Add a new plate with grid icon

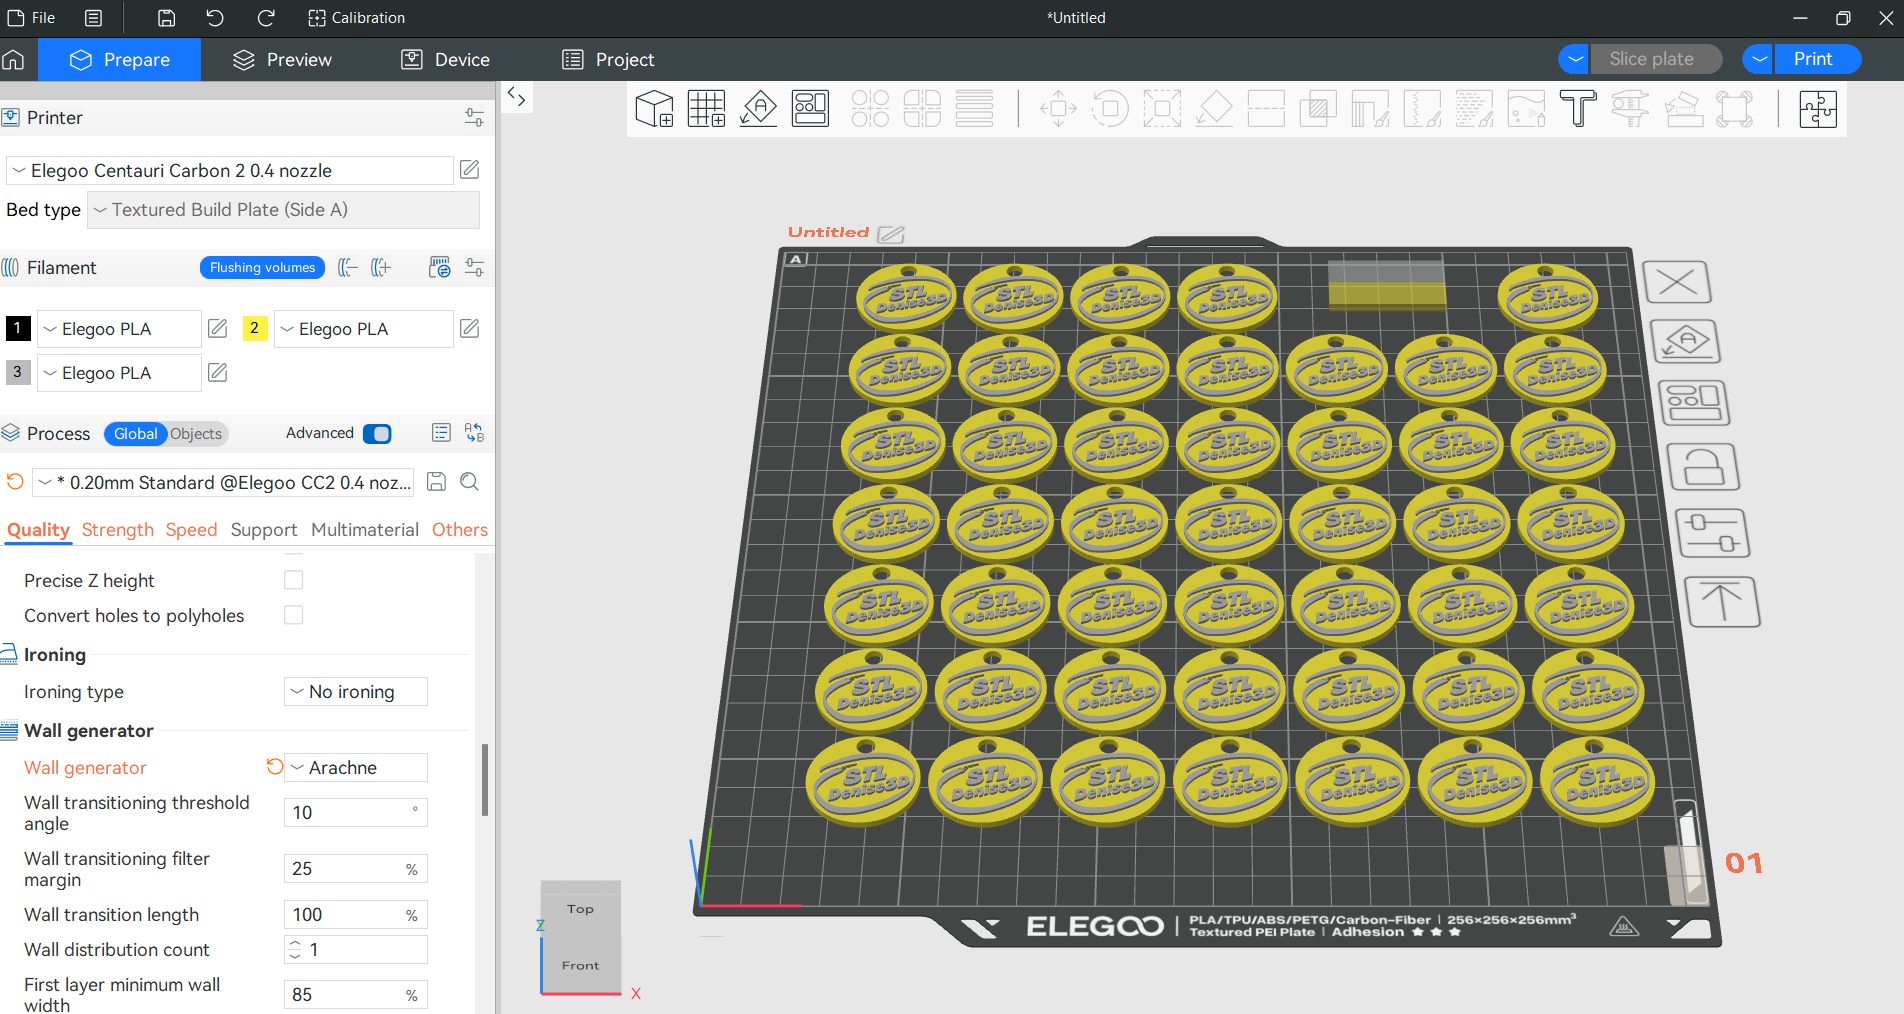click(x=706, y=108)
